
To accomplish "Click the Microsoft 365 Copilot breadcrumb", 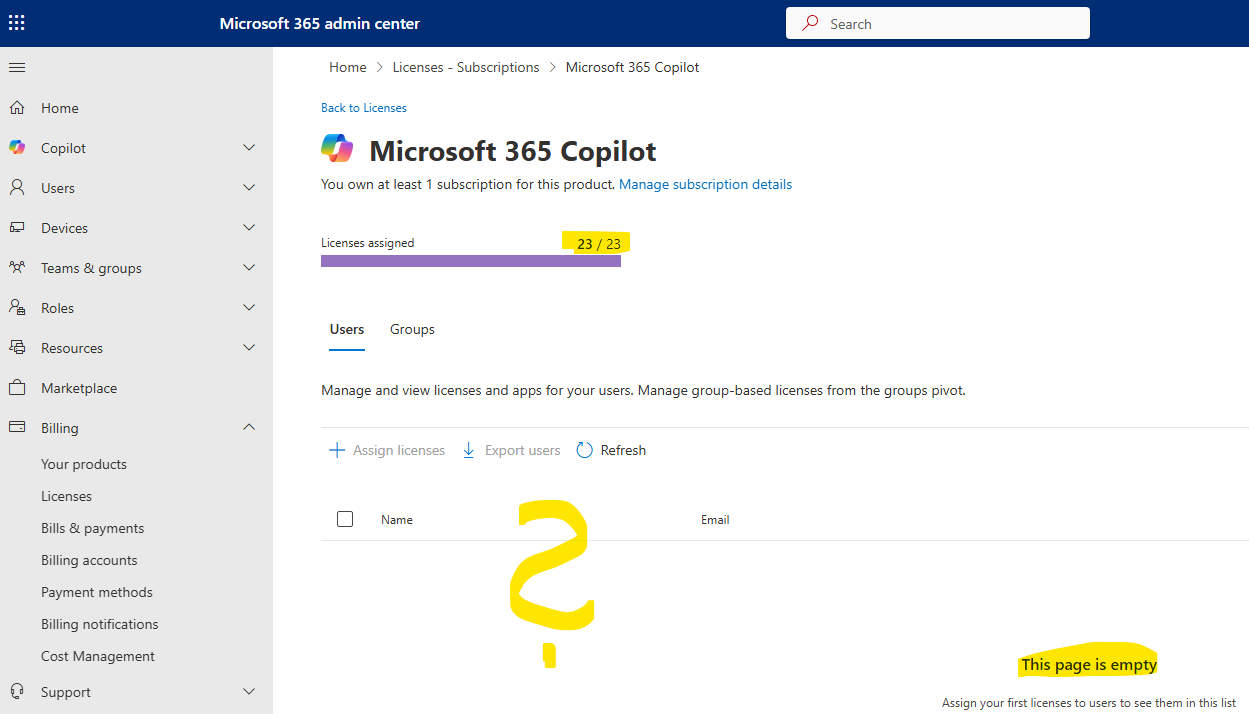I will (x=633, y=67).
